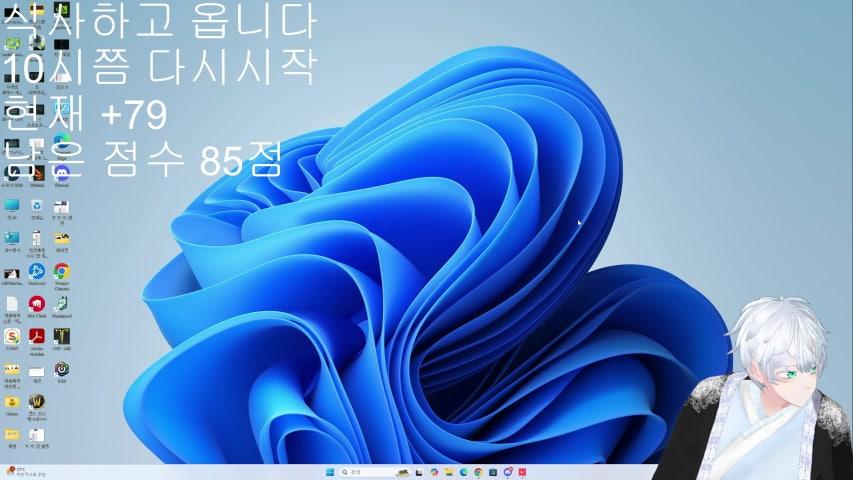
Task: Open Task View on the taskbar
Action: (x=419, y=472)
